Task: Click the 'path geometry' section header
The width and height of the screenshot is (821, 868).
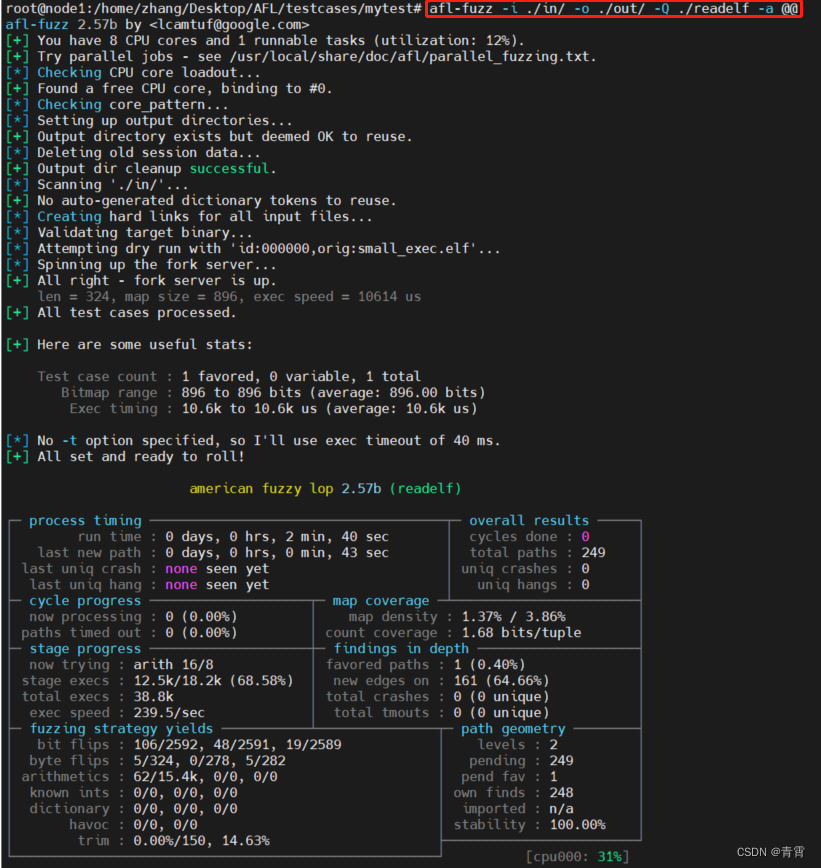Action: (513, 728)
